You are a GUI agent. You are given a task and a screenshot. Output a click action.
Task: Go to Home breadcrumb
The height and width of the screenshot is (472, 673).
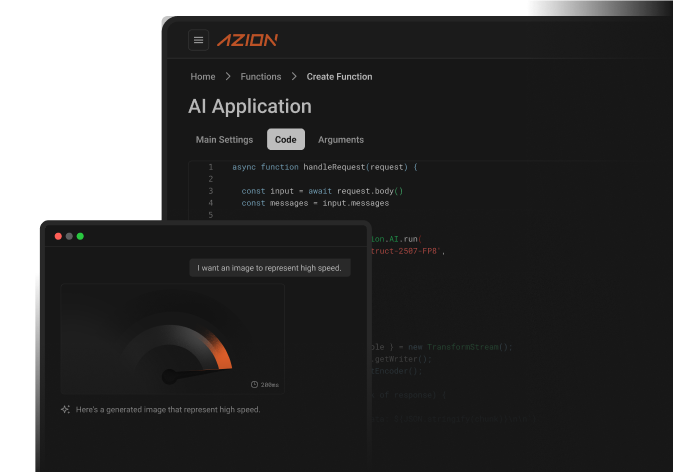click(x=203, y=76)
